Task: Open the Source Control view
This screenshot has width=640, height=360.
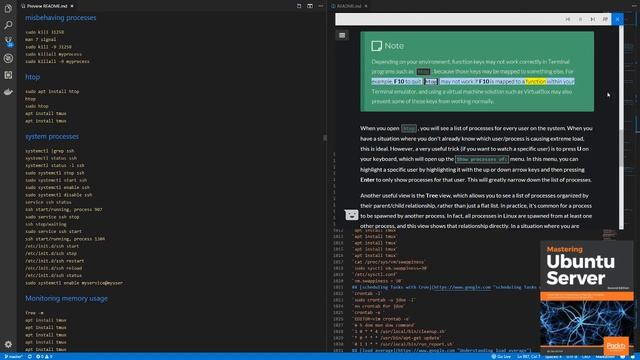Action: click(8, 41)
